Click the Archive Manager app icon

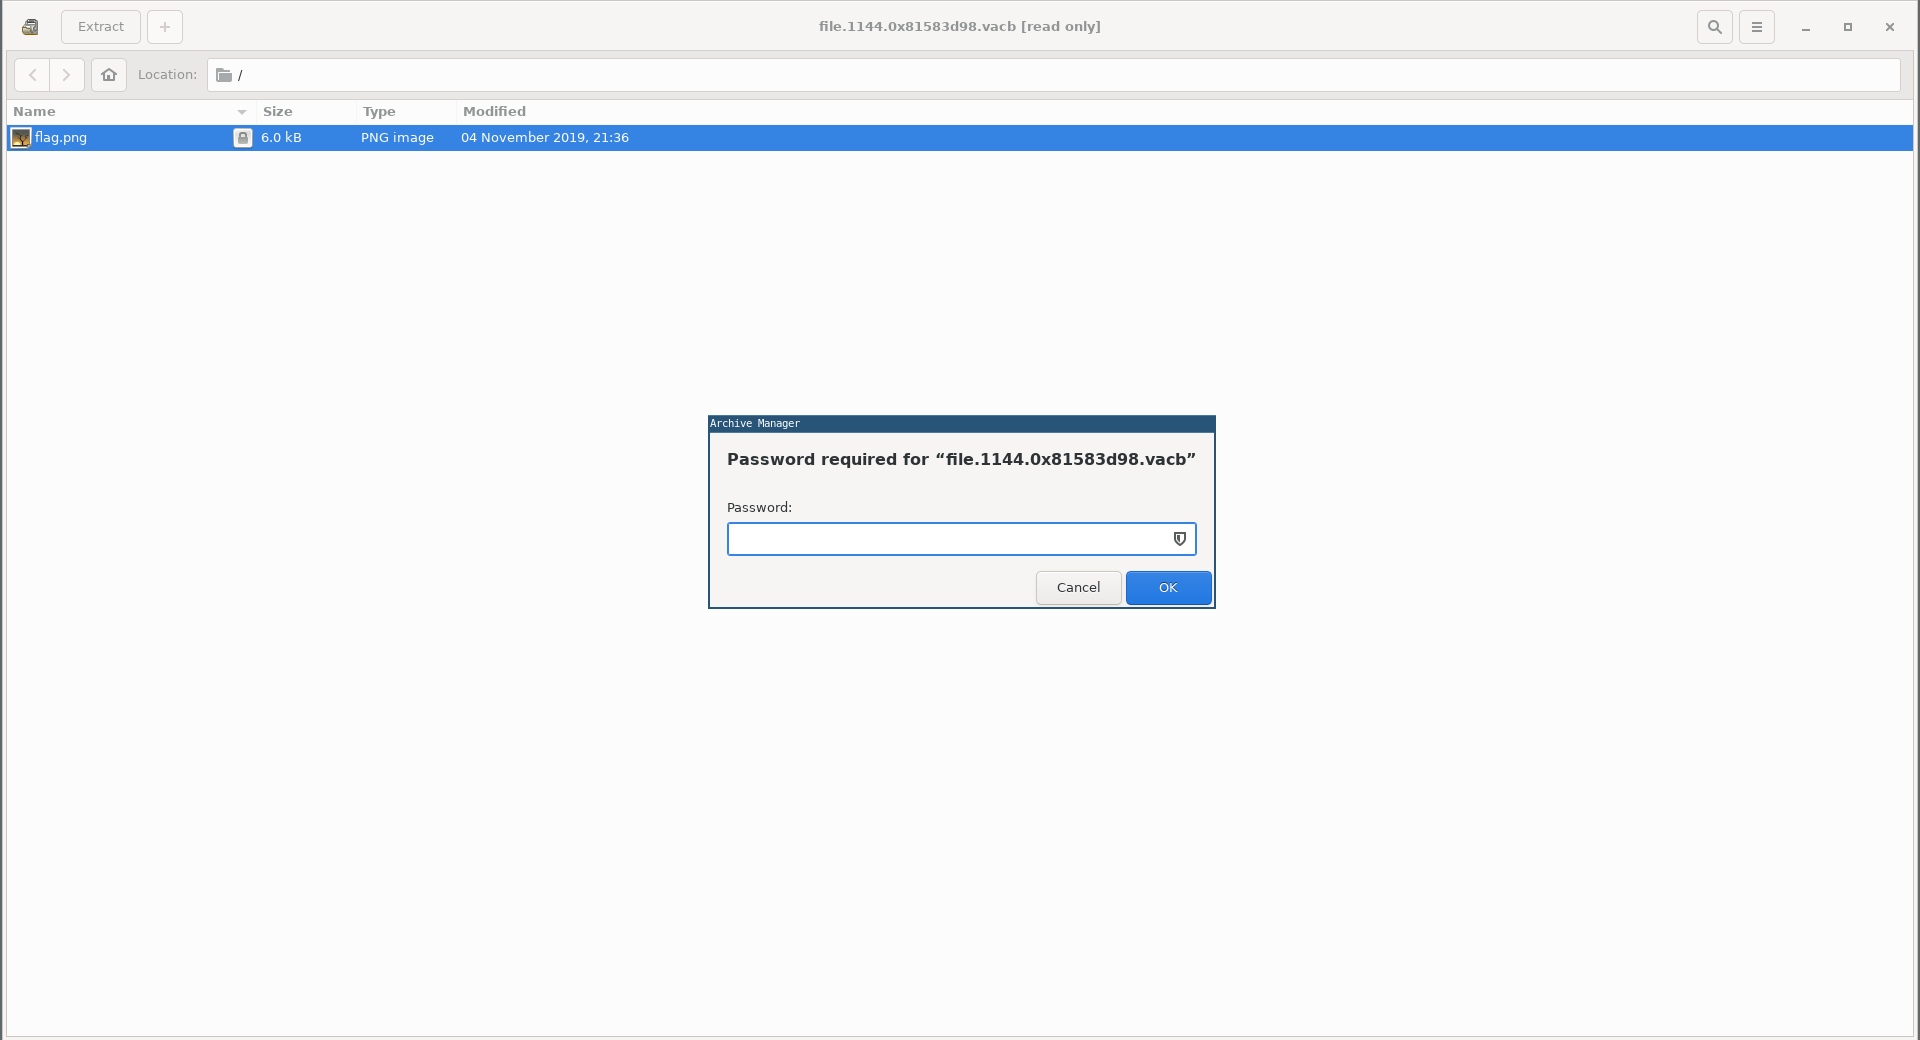point(30,27)
